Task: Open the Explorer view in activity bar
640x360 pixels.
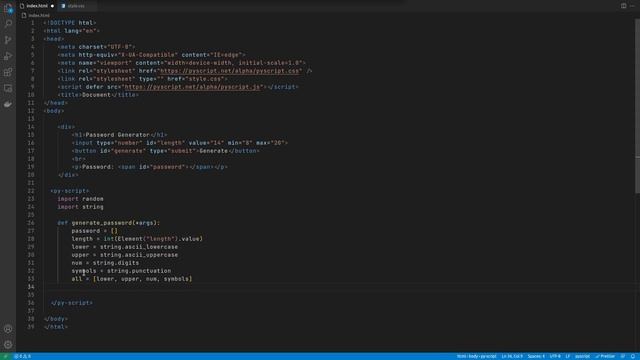Action: (8, 8)
